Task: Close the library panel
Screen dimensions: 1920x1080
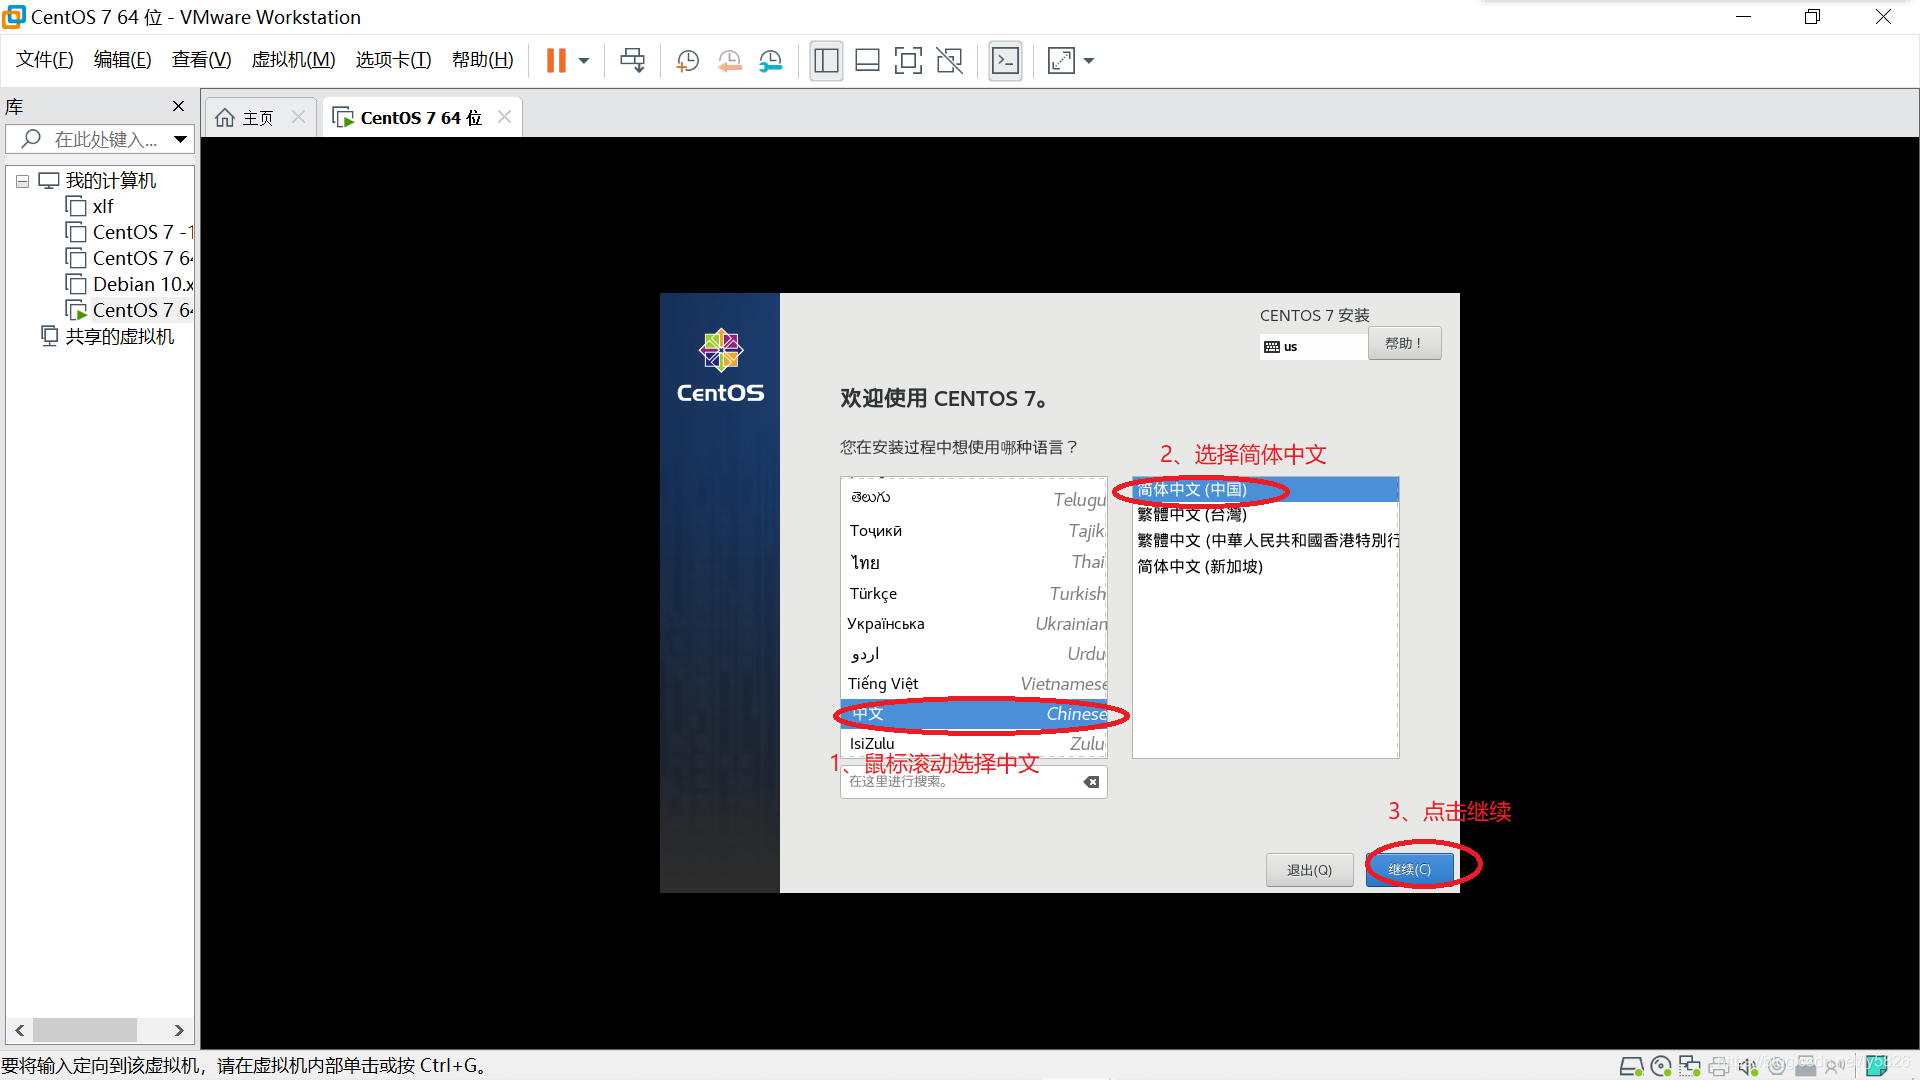Action: pos(178,106)
